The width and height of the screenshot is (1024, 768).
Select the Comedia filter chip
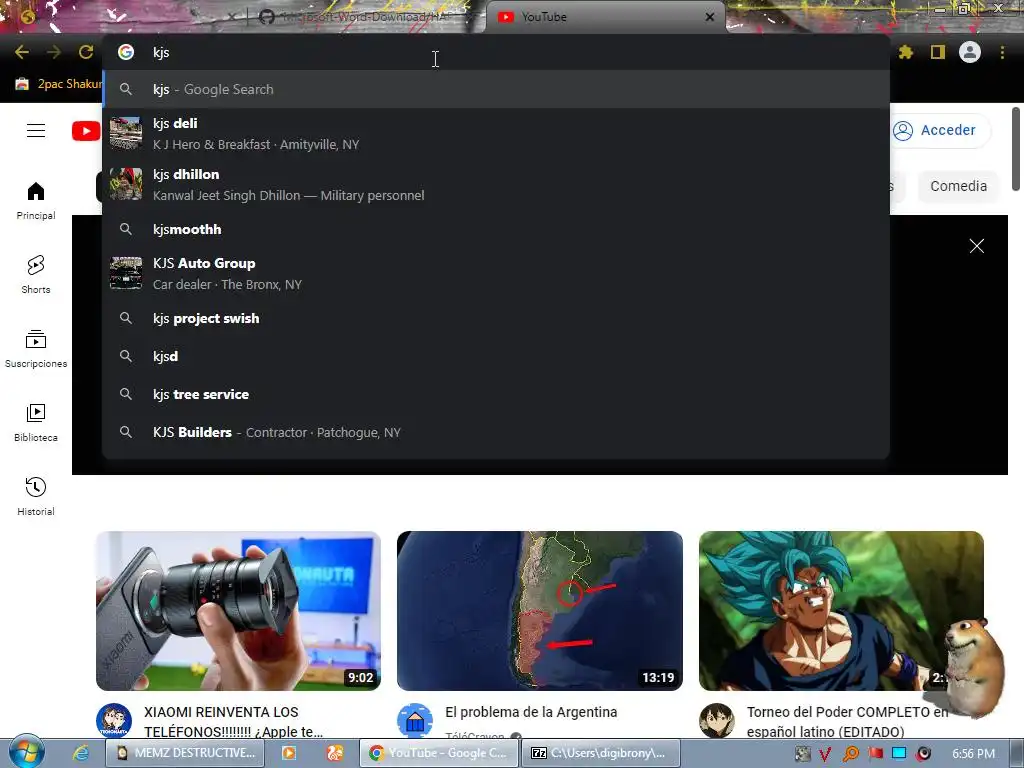(958, 186)
